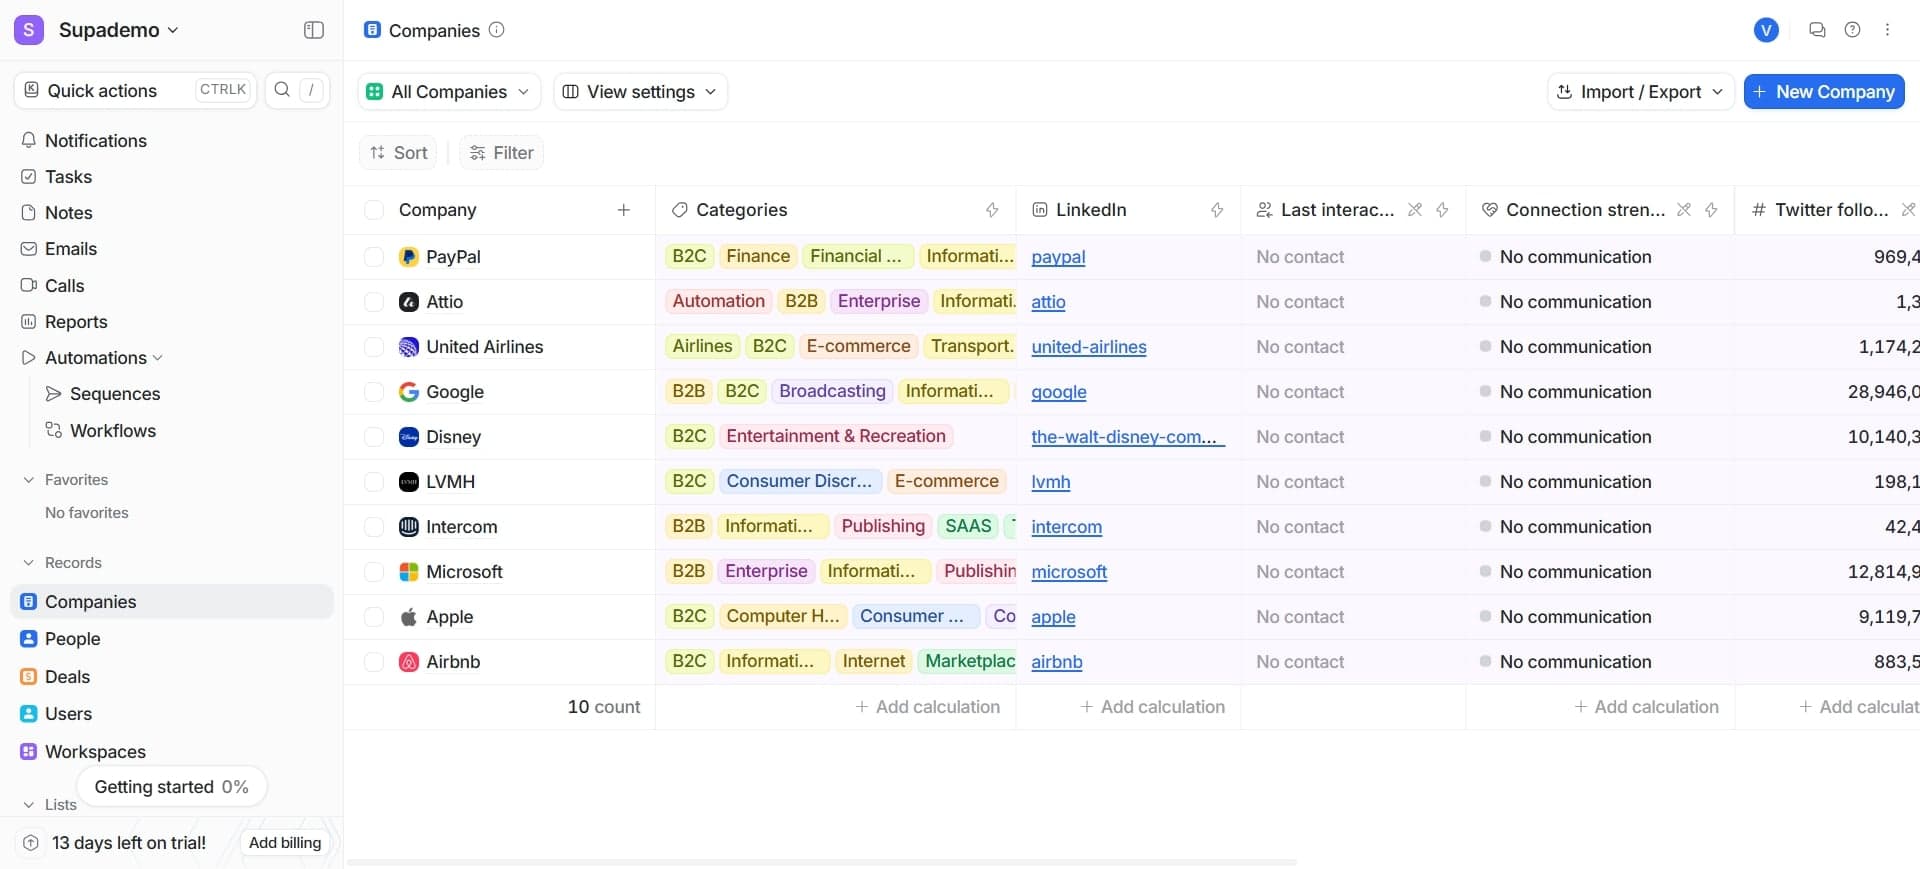Viewport: 1920px width, 869px height.
Task: Click the Sort button
Action: (x=398, y=153)
